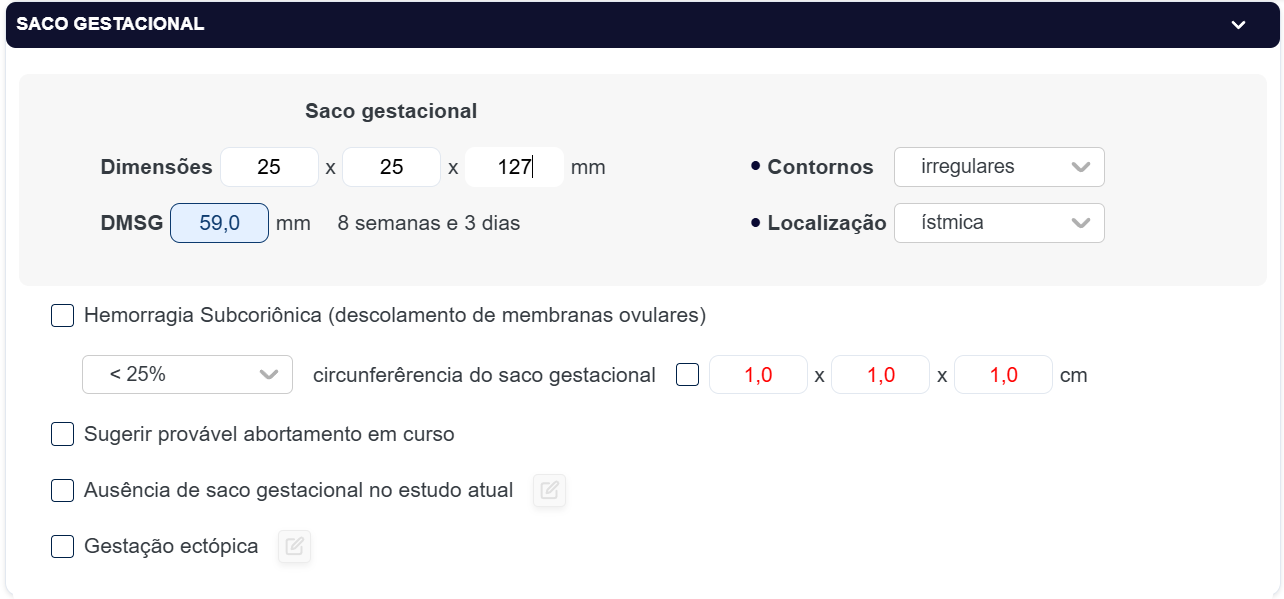This screenshot has width=1284, height=599.
Task: Click the Hemorragia Subcoriônica label text
Action: 395,316
